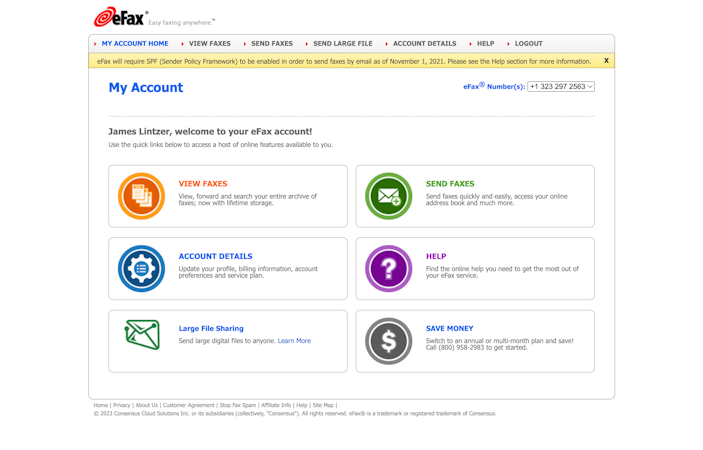Click the "eFax Number(s):" label
Viewport: 703px width, 450px height.
coord(494,86)
